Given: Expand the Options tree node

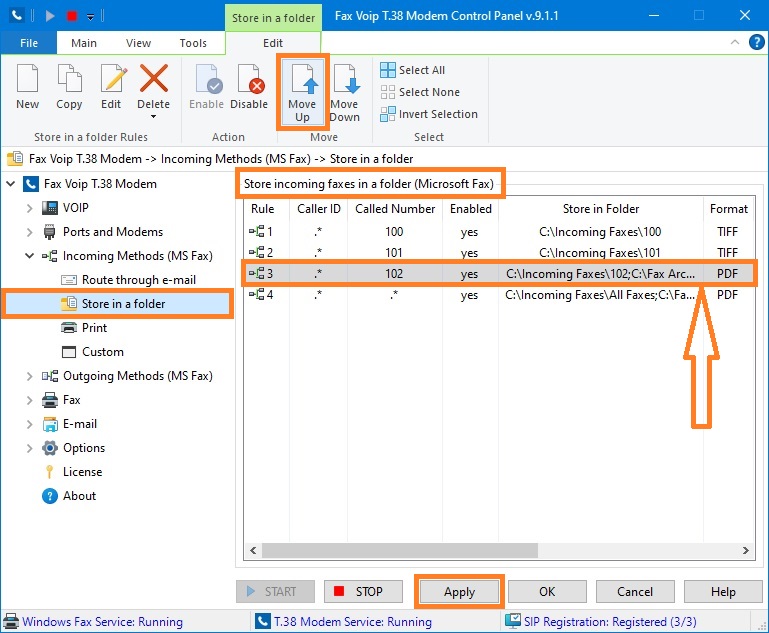Looking at the screenshot, I should pyautogui.click(x=29, y=448).
